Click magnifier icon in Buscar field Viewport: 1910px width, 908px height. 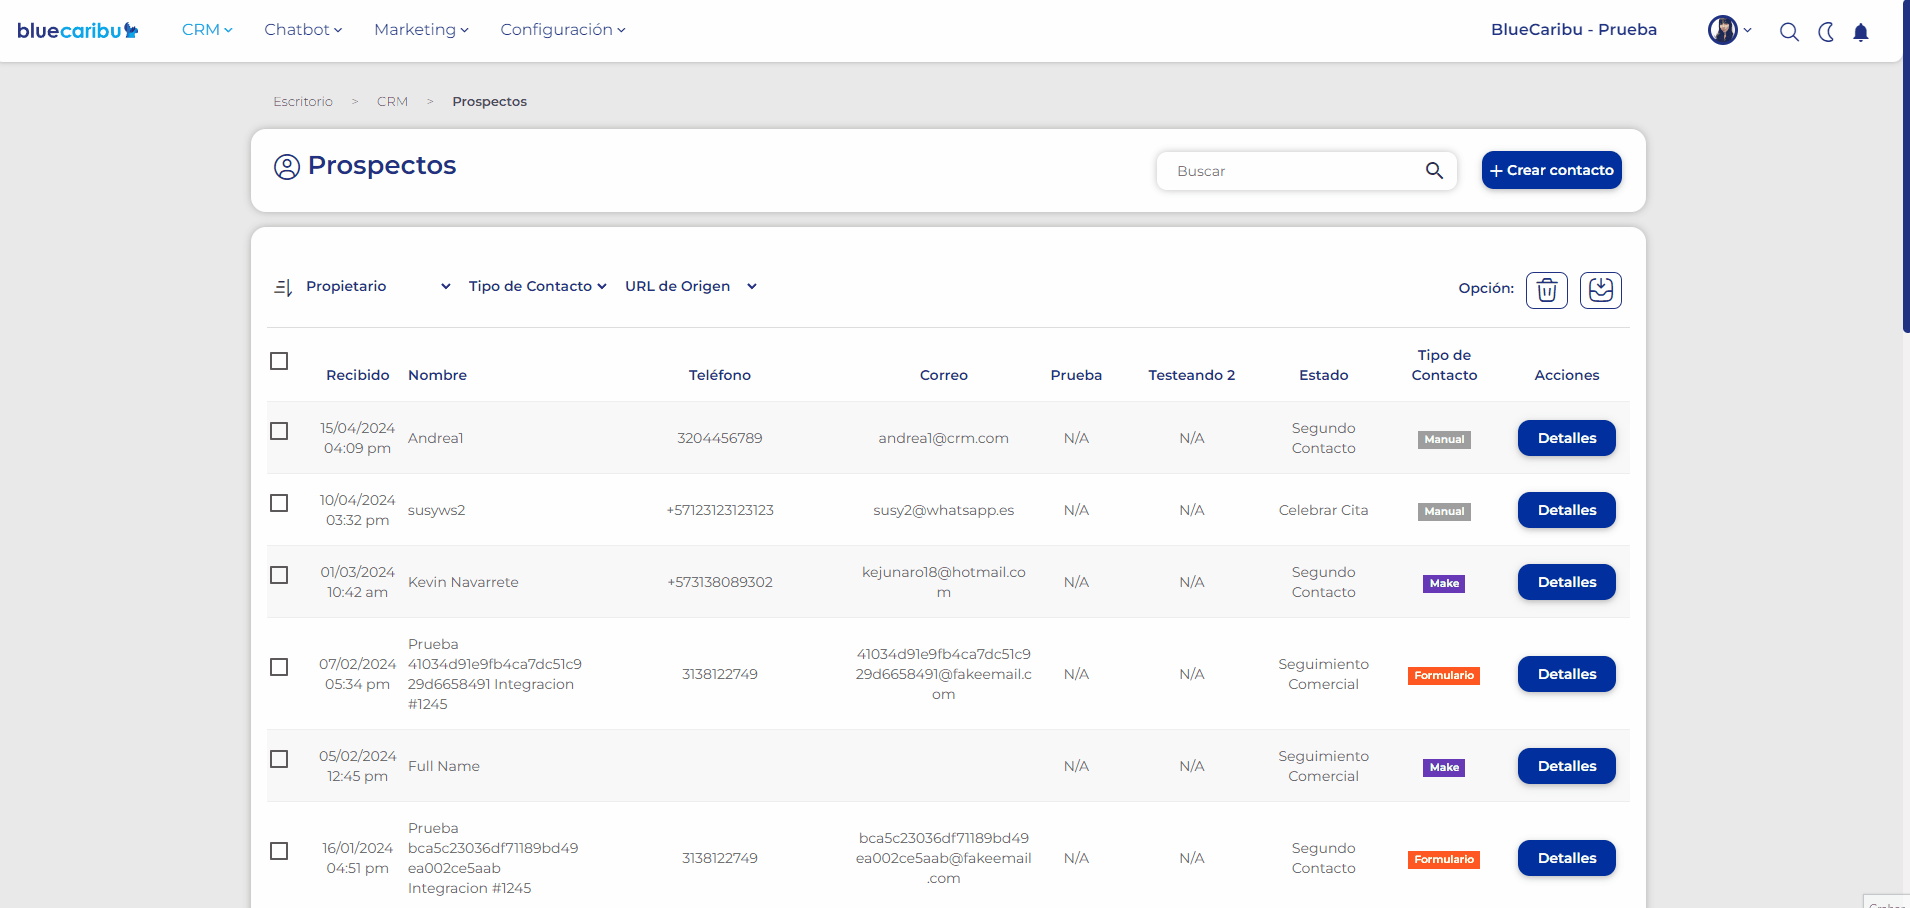click(1434, 171)
